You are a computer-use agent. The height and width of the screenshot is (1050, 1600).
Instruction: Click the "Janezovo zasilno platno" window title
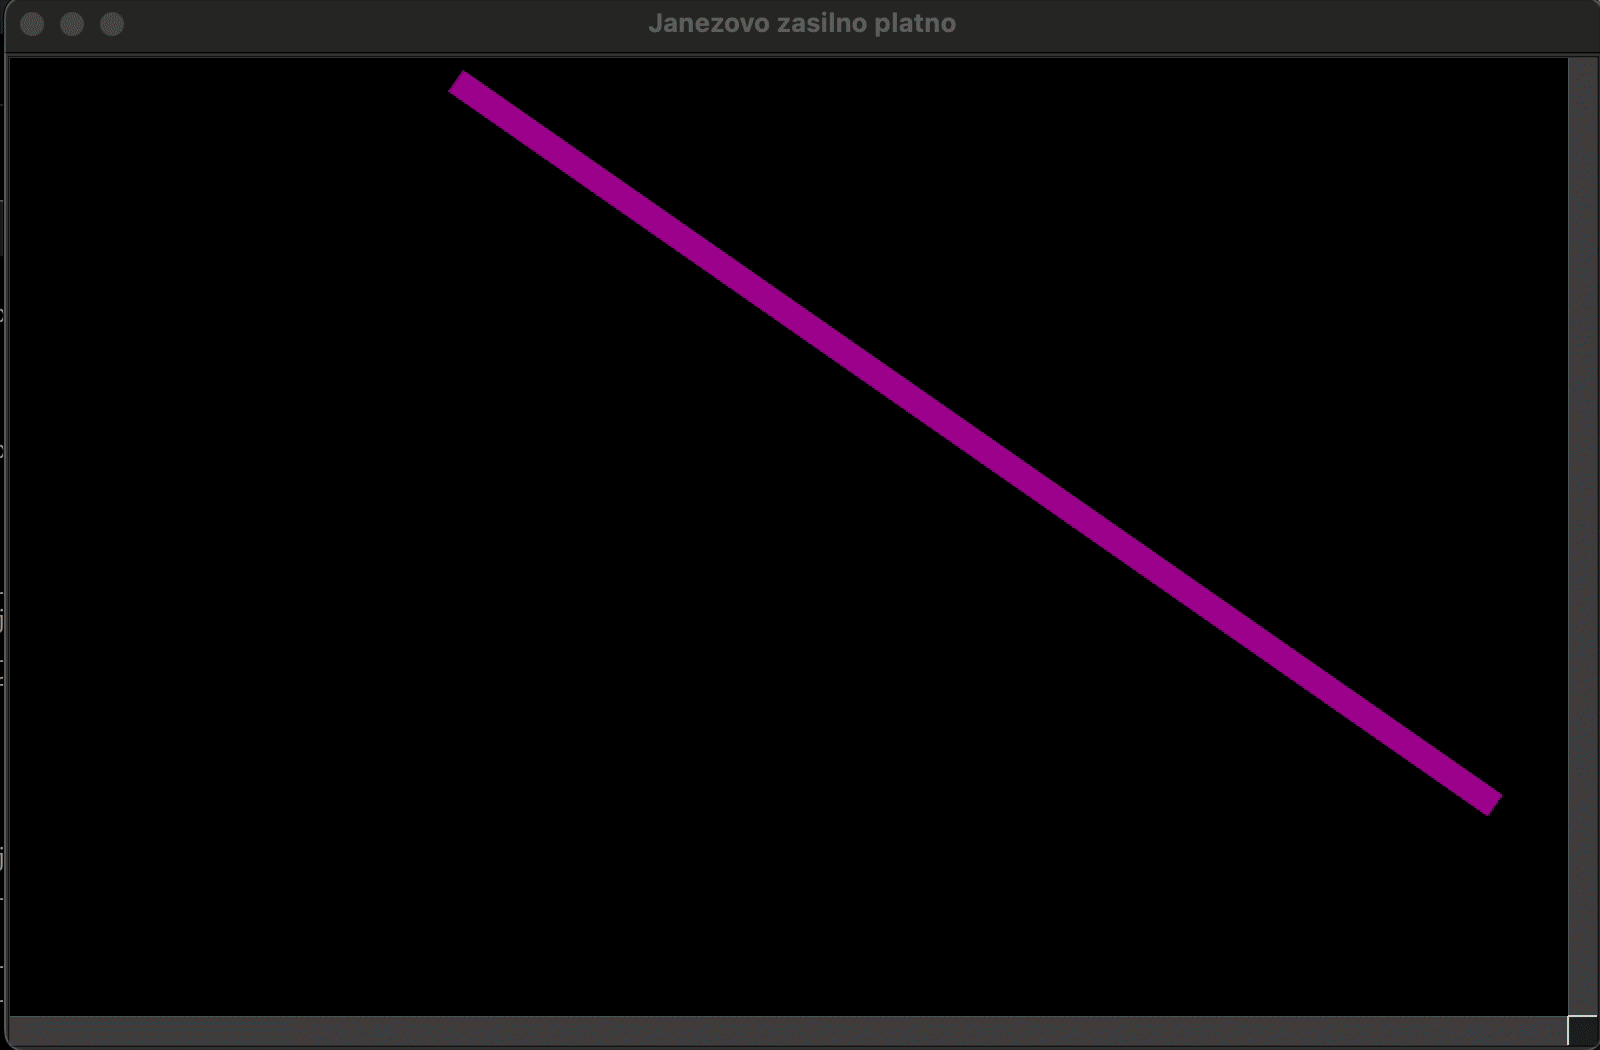[x=801, y=24]
